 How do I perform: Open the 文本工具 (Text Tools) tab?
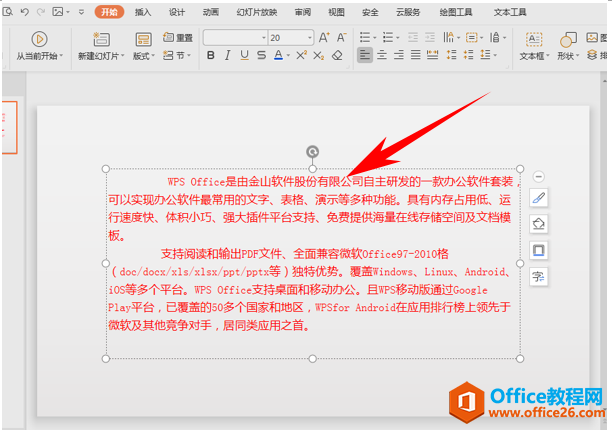point(510,12)
